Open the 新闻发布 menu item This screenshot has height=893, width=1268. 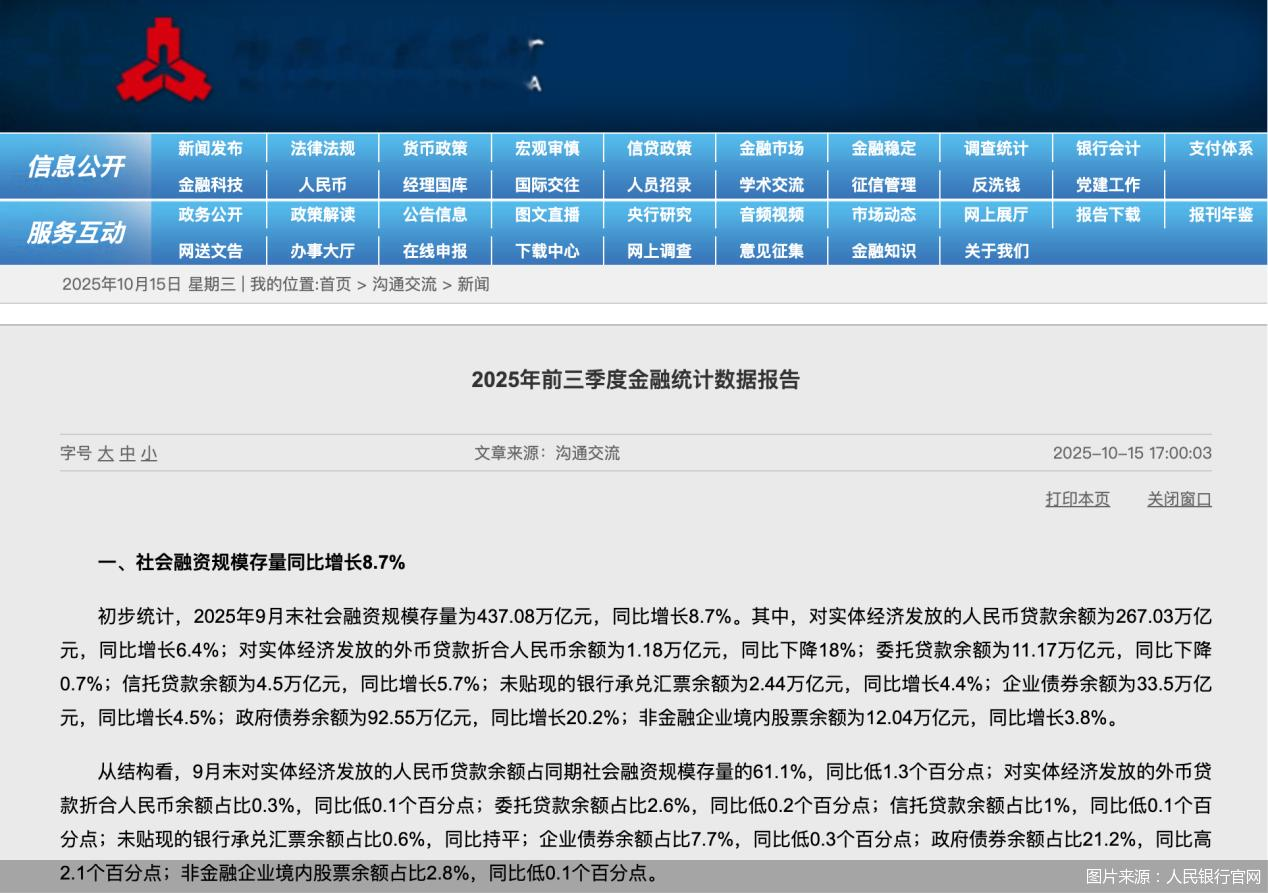[210, 149]
